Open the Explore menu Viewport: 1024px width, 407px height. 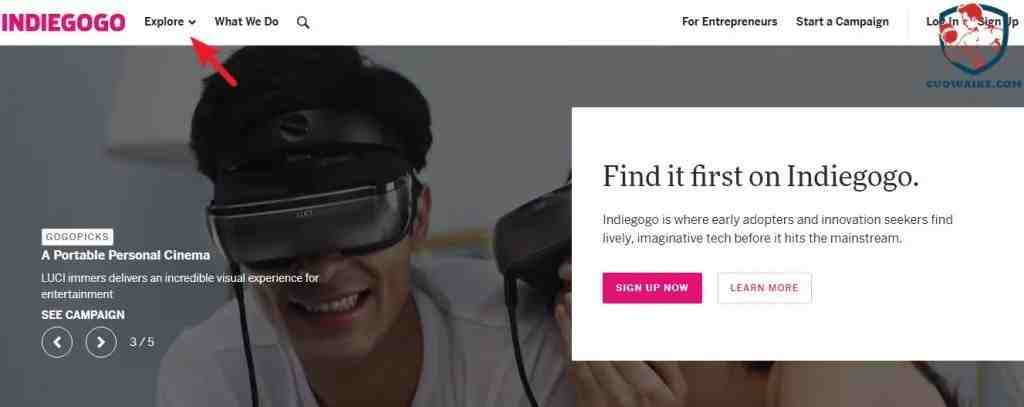[170, 22]
